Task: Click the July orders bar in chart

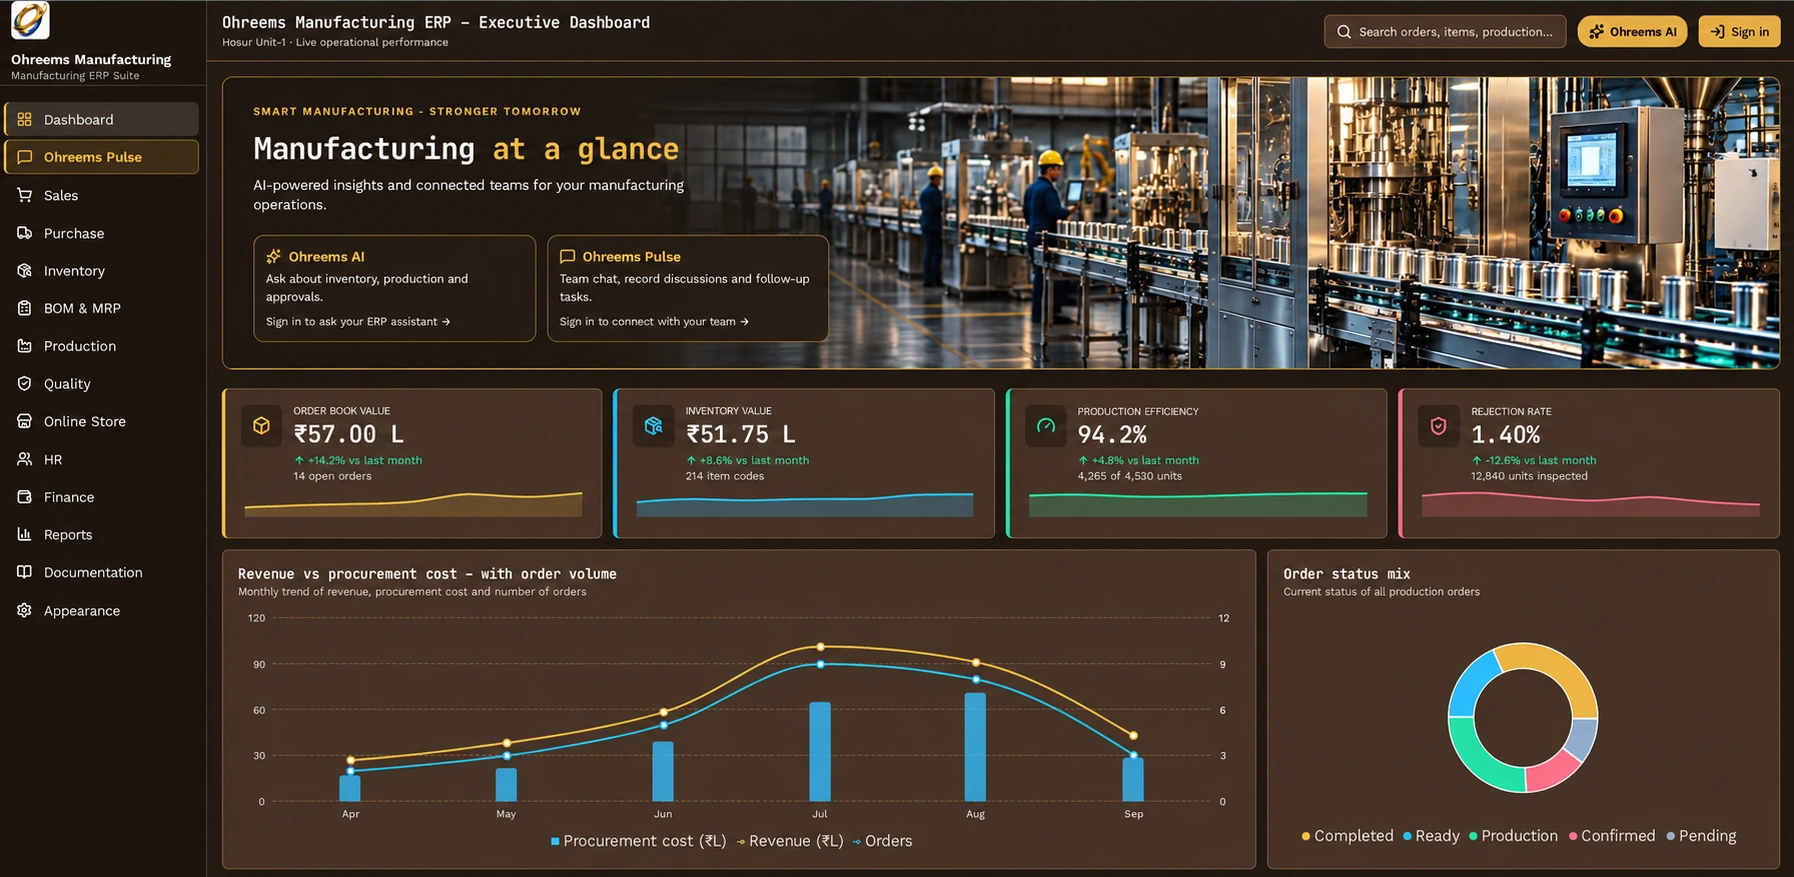Action: pyautogui.click(x=820, y=752)
